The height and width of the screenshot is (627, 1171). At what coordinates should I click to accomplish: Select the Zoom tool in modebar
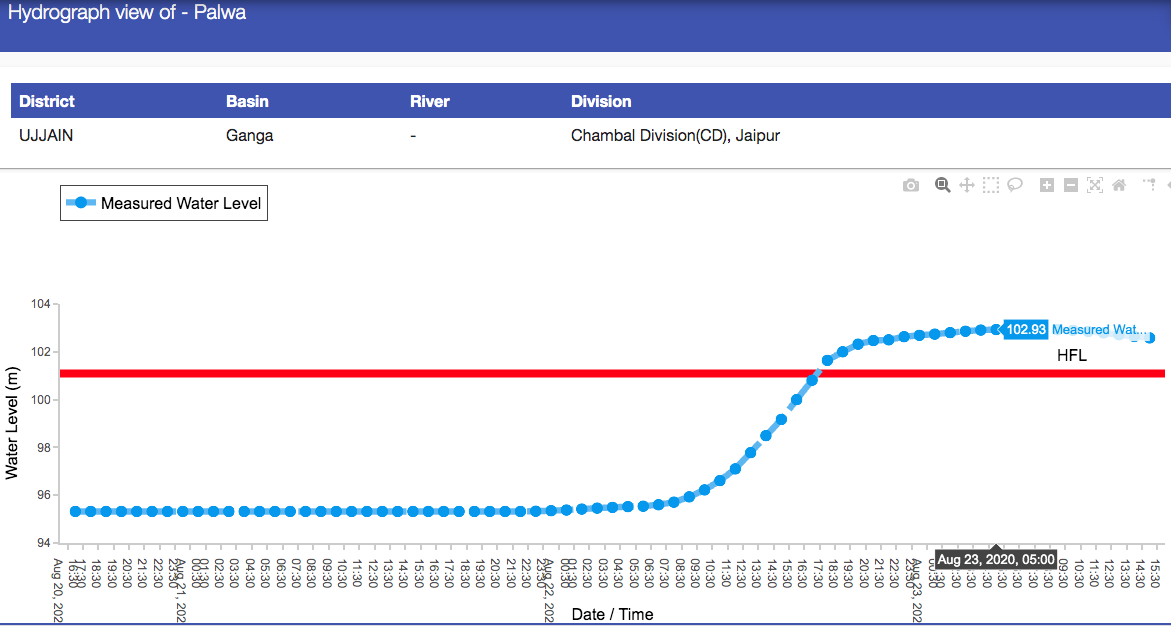click(942, 185)
